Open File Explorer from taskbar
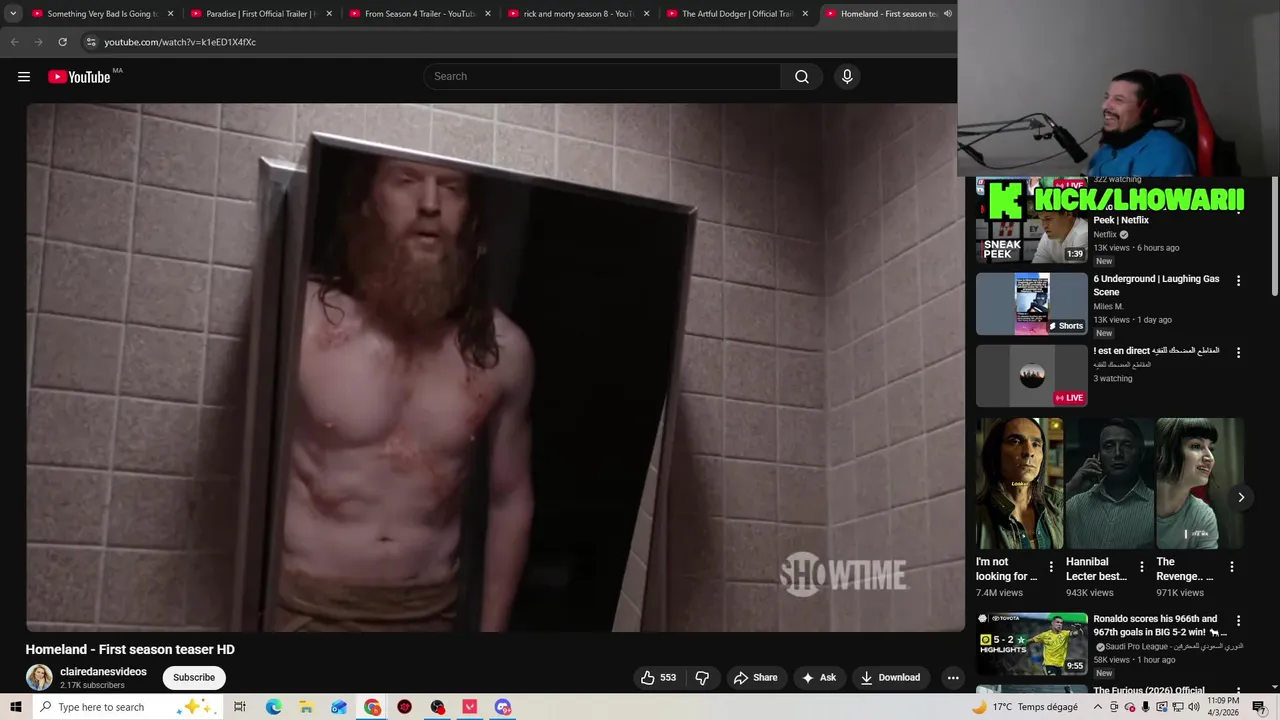This screenshot has width=1280, height=720. [306, 707]
